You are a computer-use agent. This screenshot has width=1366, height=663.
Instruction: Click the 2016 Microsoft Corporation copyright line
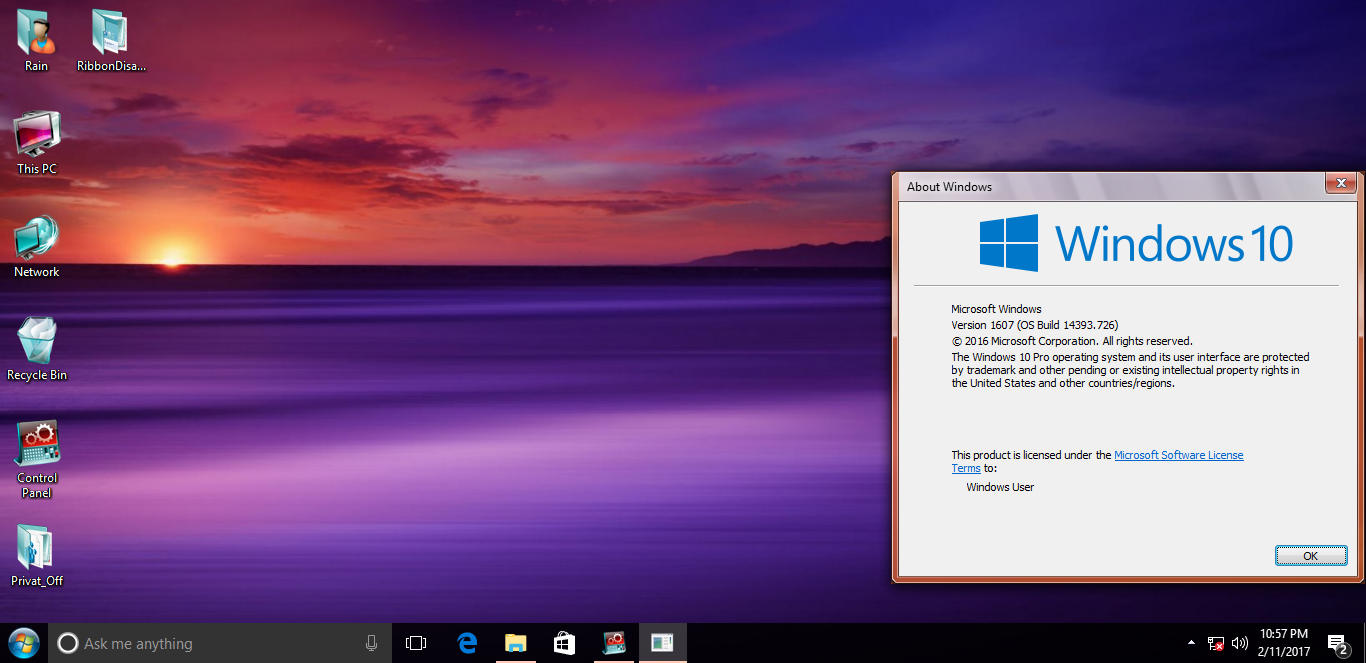click(x=1072, y=341)
